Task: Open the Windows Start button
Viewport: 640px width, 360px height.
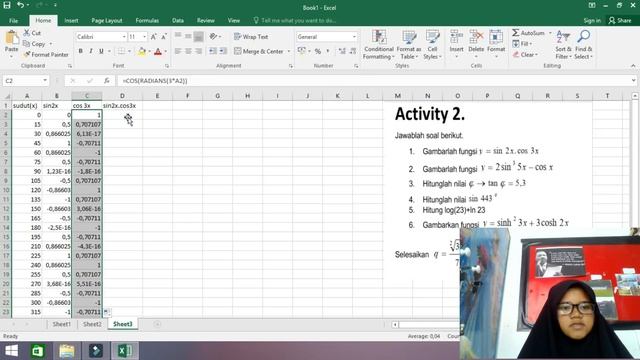Action: [x=11, y=351]
